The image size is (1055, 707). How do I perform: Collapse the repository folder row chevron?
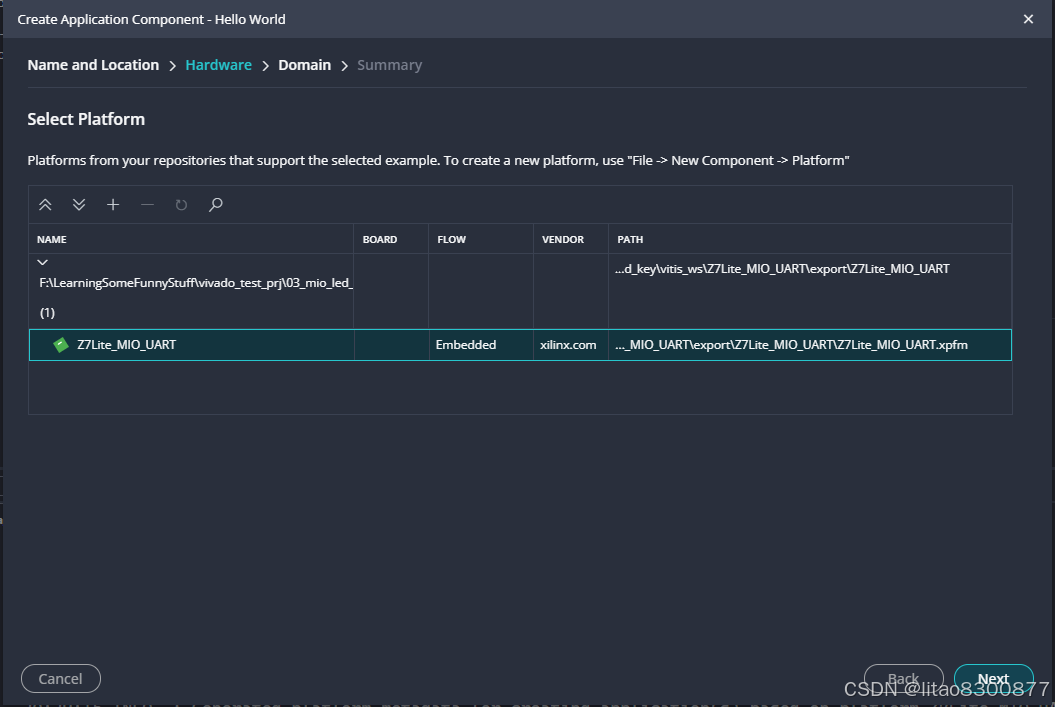pos(42,262)
